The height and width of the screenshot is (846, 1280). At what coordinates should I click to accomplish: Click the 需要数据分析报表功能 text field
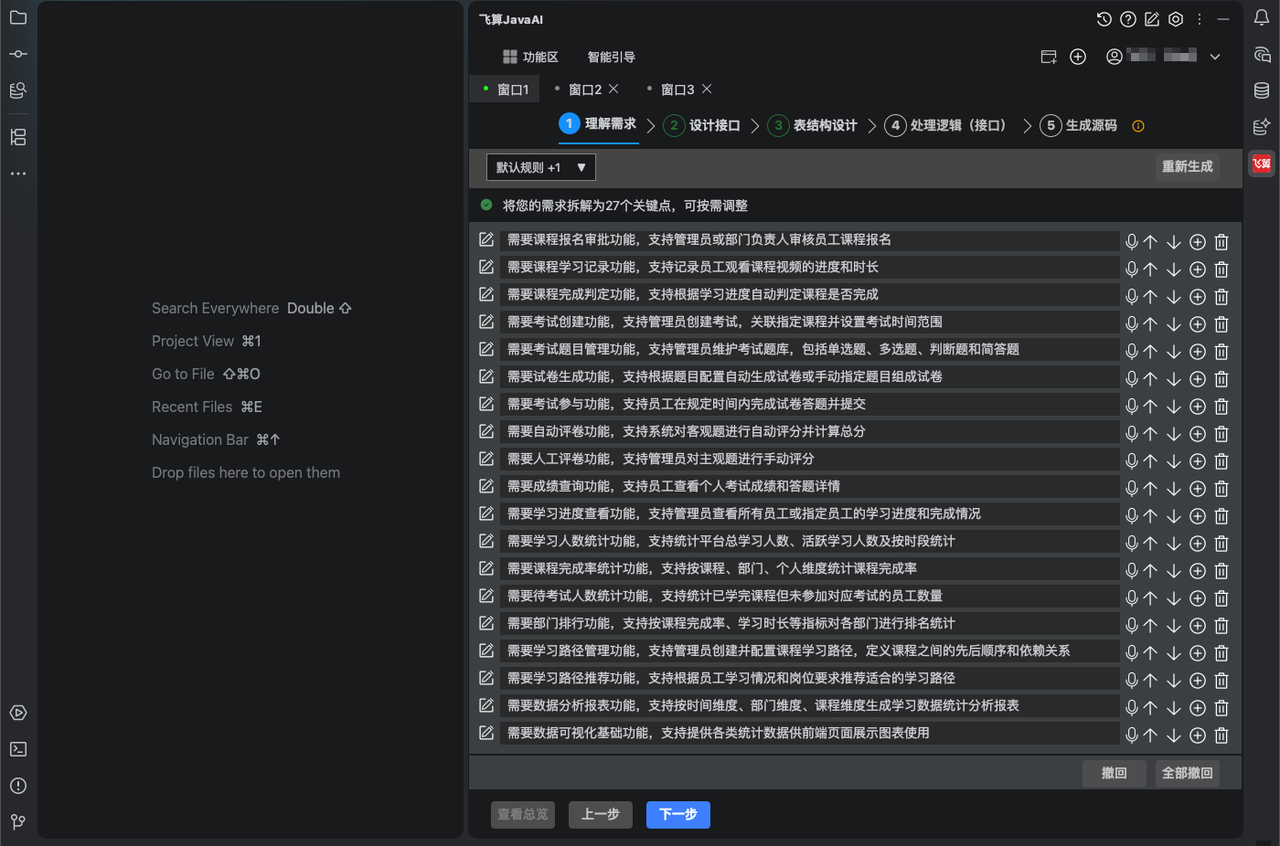[x=810, y=705]
